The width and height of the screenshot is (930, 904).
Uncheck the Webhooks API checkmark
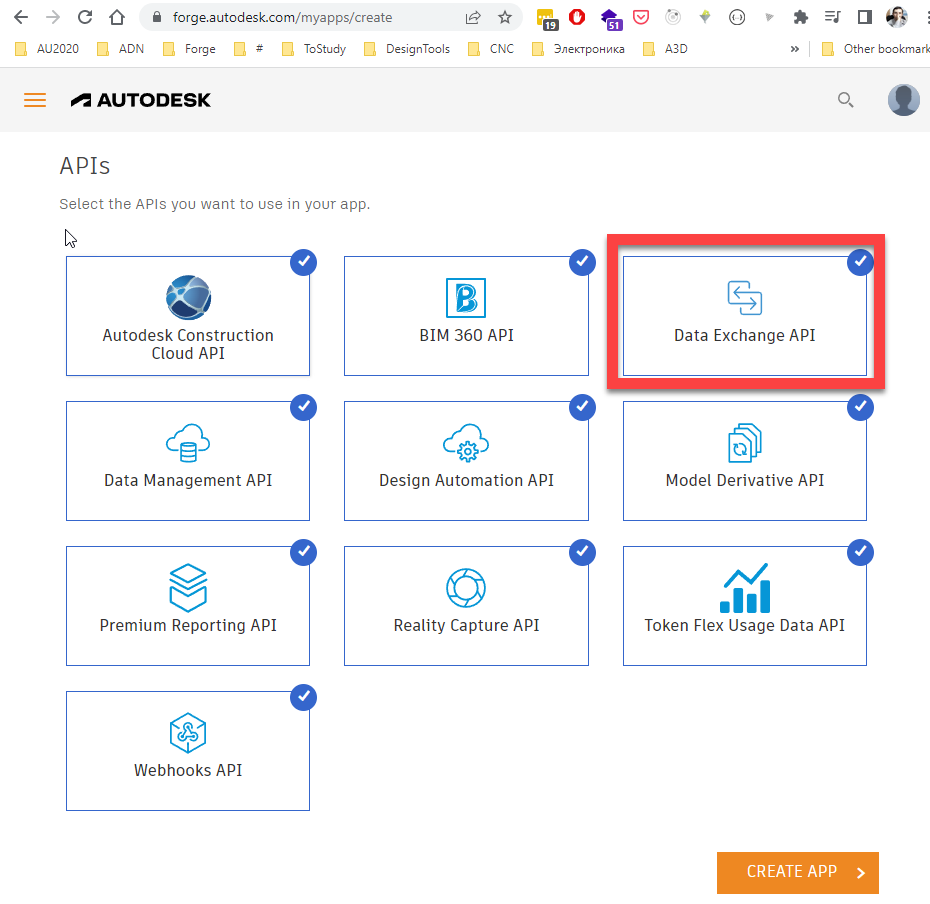(x=304, y=698)
